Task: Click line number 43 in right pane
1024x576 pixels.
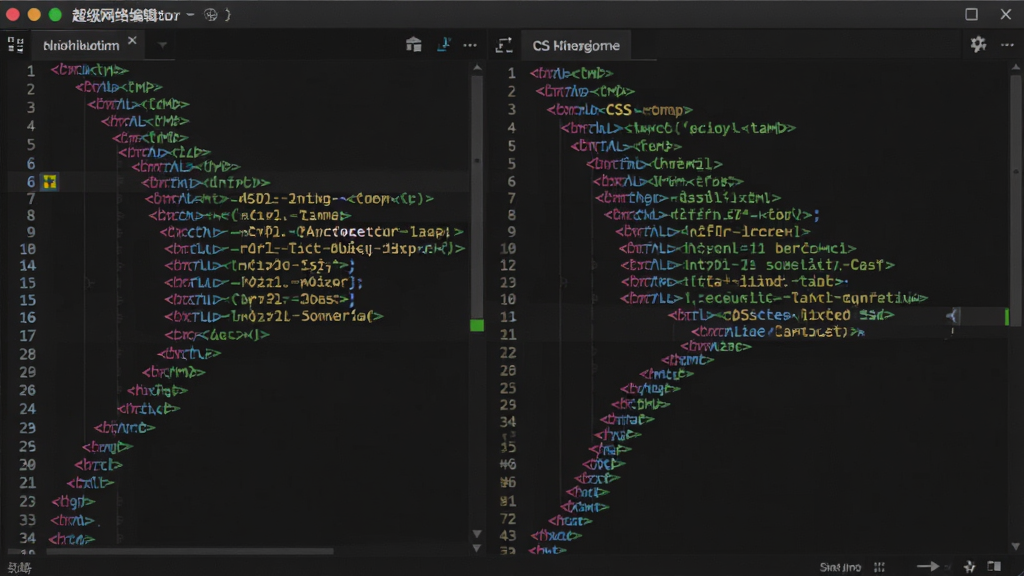Action: [508, 536]
